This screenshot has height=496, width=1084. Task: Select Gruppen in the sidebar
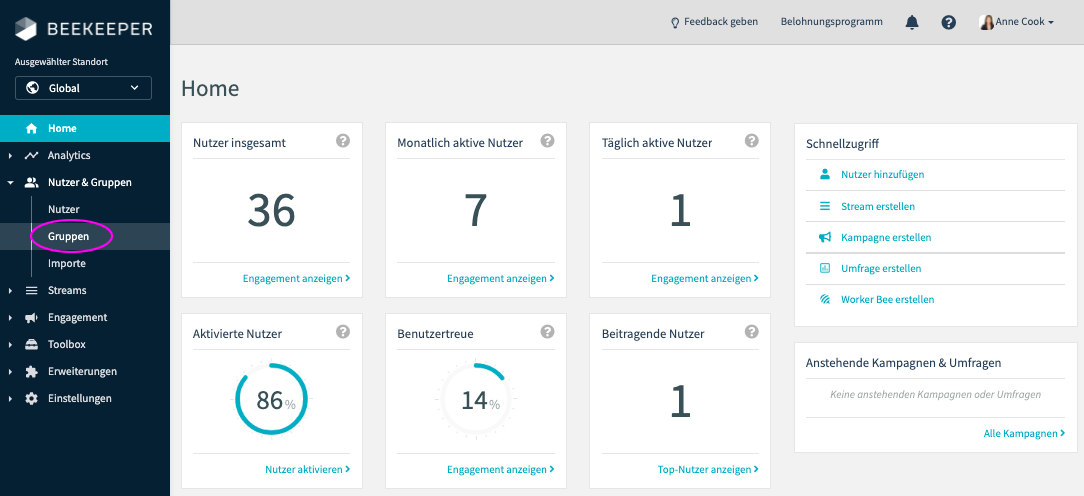point(68,236)
